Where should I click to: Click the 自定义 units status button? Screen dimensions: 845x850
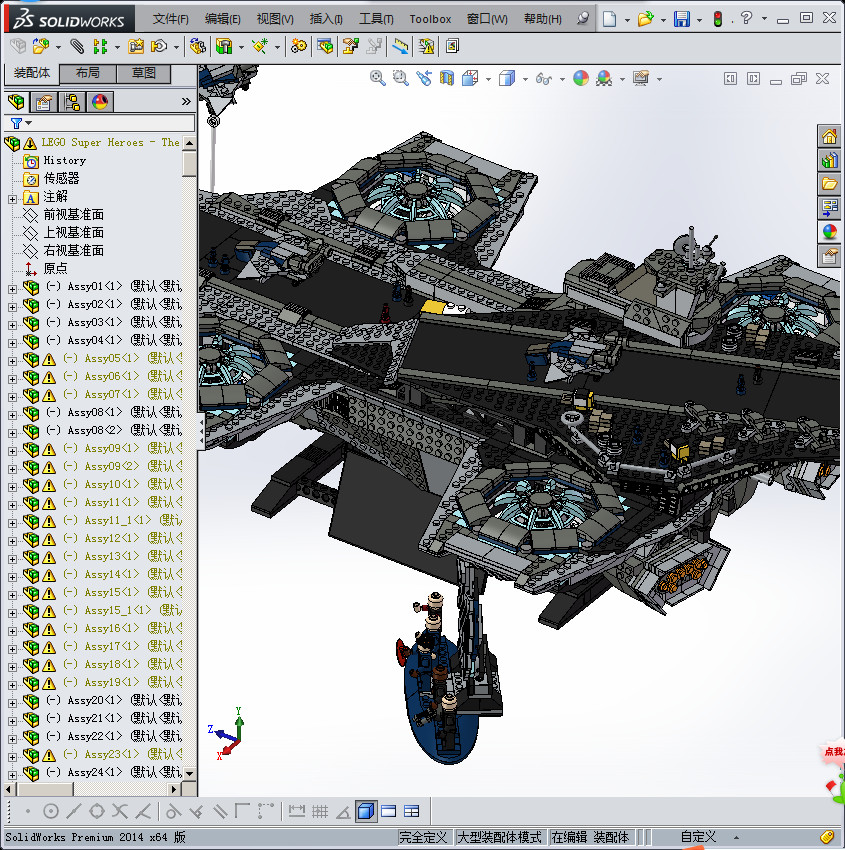[x=698, y=838]
